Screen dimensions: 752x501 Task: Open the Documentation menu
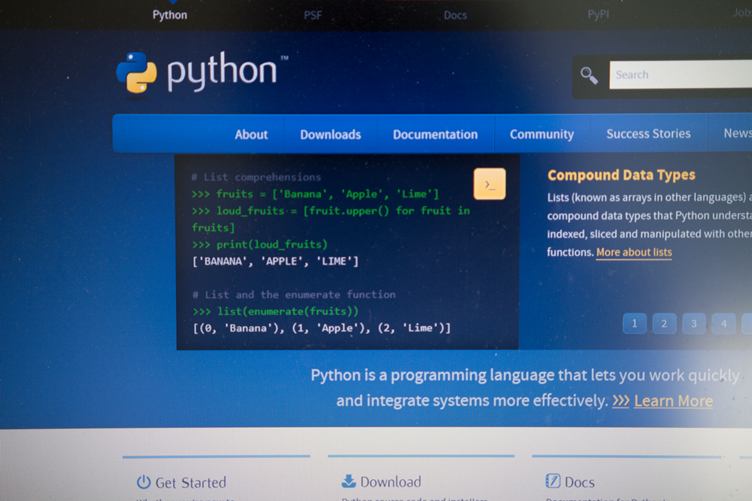click(x=435, y=135)
